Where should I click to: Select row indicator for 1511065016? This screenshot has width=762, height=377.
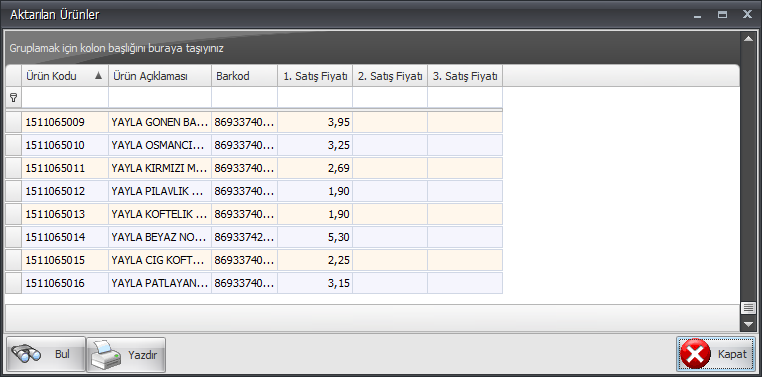click(13, 283)
